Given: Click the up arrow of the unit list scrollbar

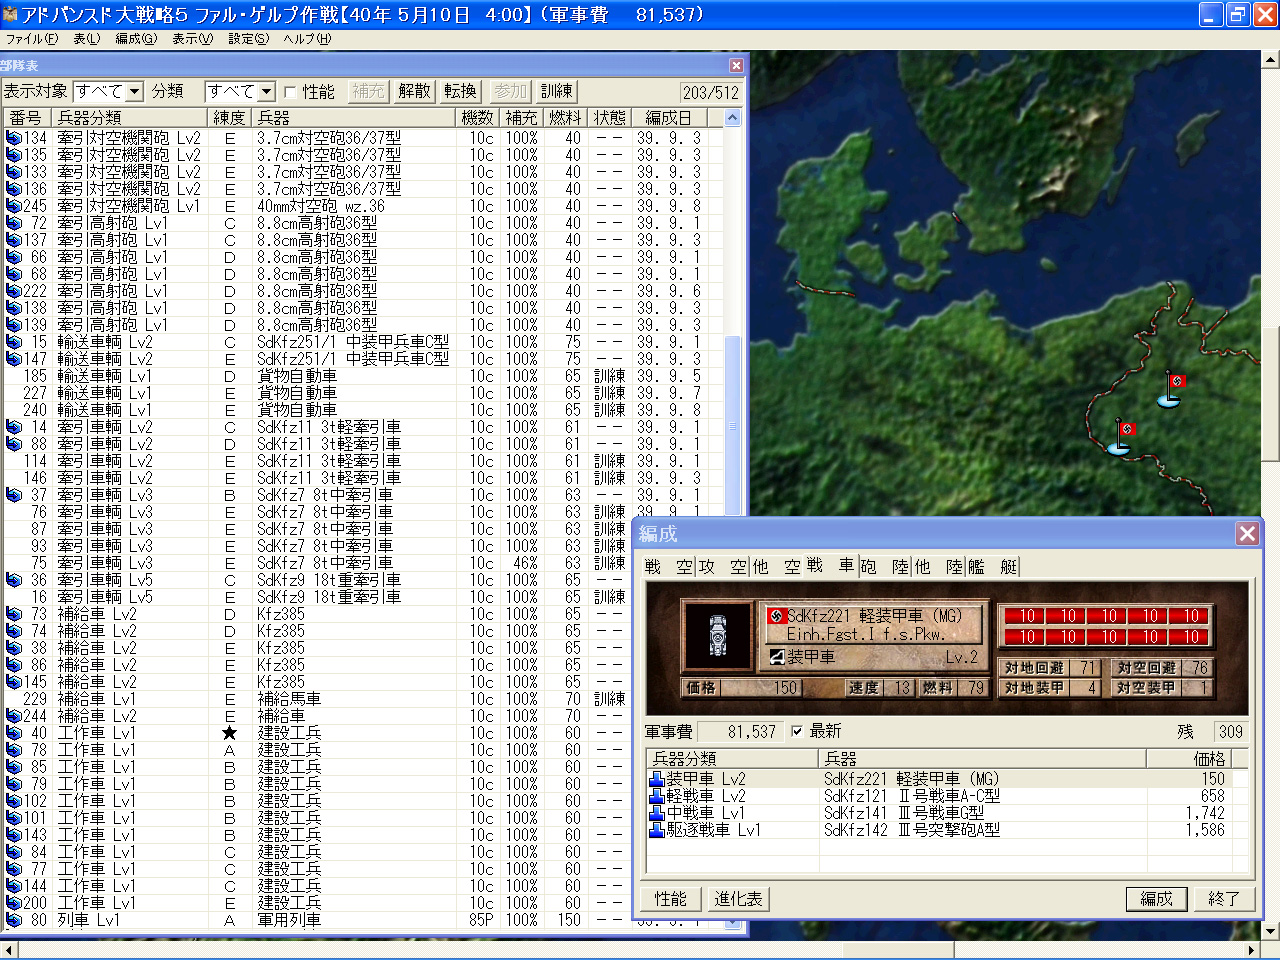Looking at the screenshot, I should click(x=732, y=116).
